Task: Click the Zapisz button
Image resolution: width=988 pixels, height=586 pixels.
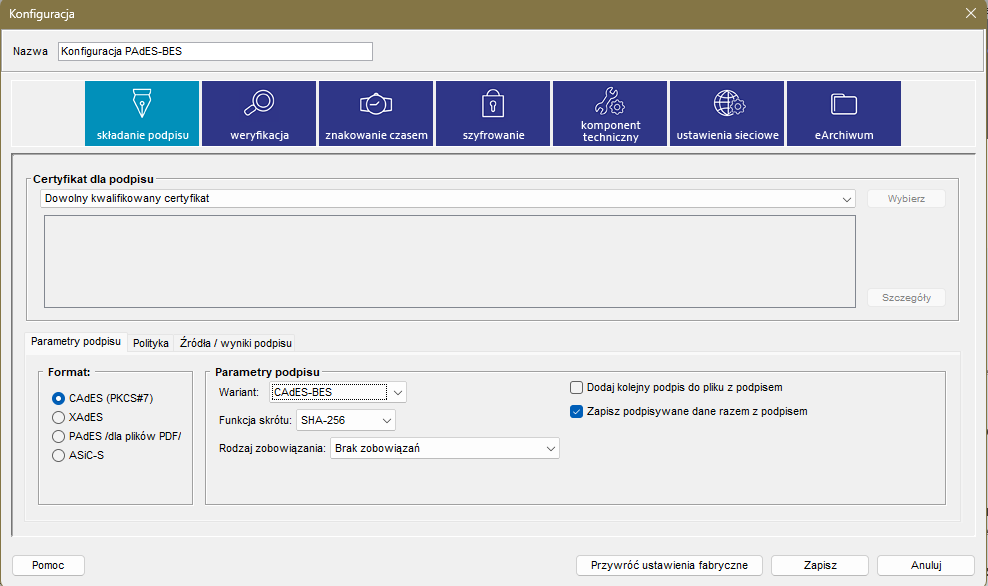Action: (820, 565)
